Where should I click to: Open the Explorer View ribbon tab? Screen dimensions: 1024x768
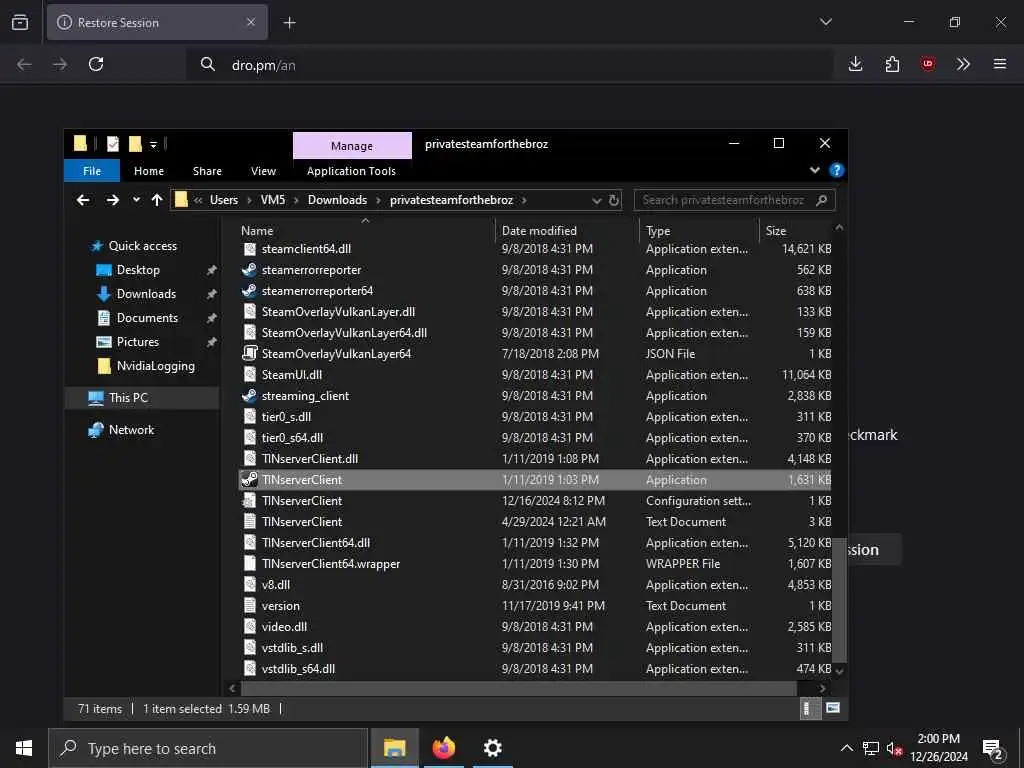263,170
